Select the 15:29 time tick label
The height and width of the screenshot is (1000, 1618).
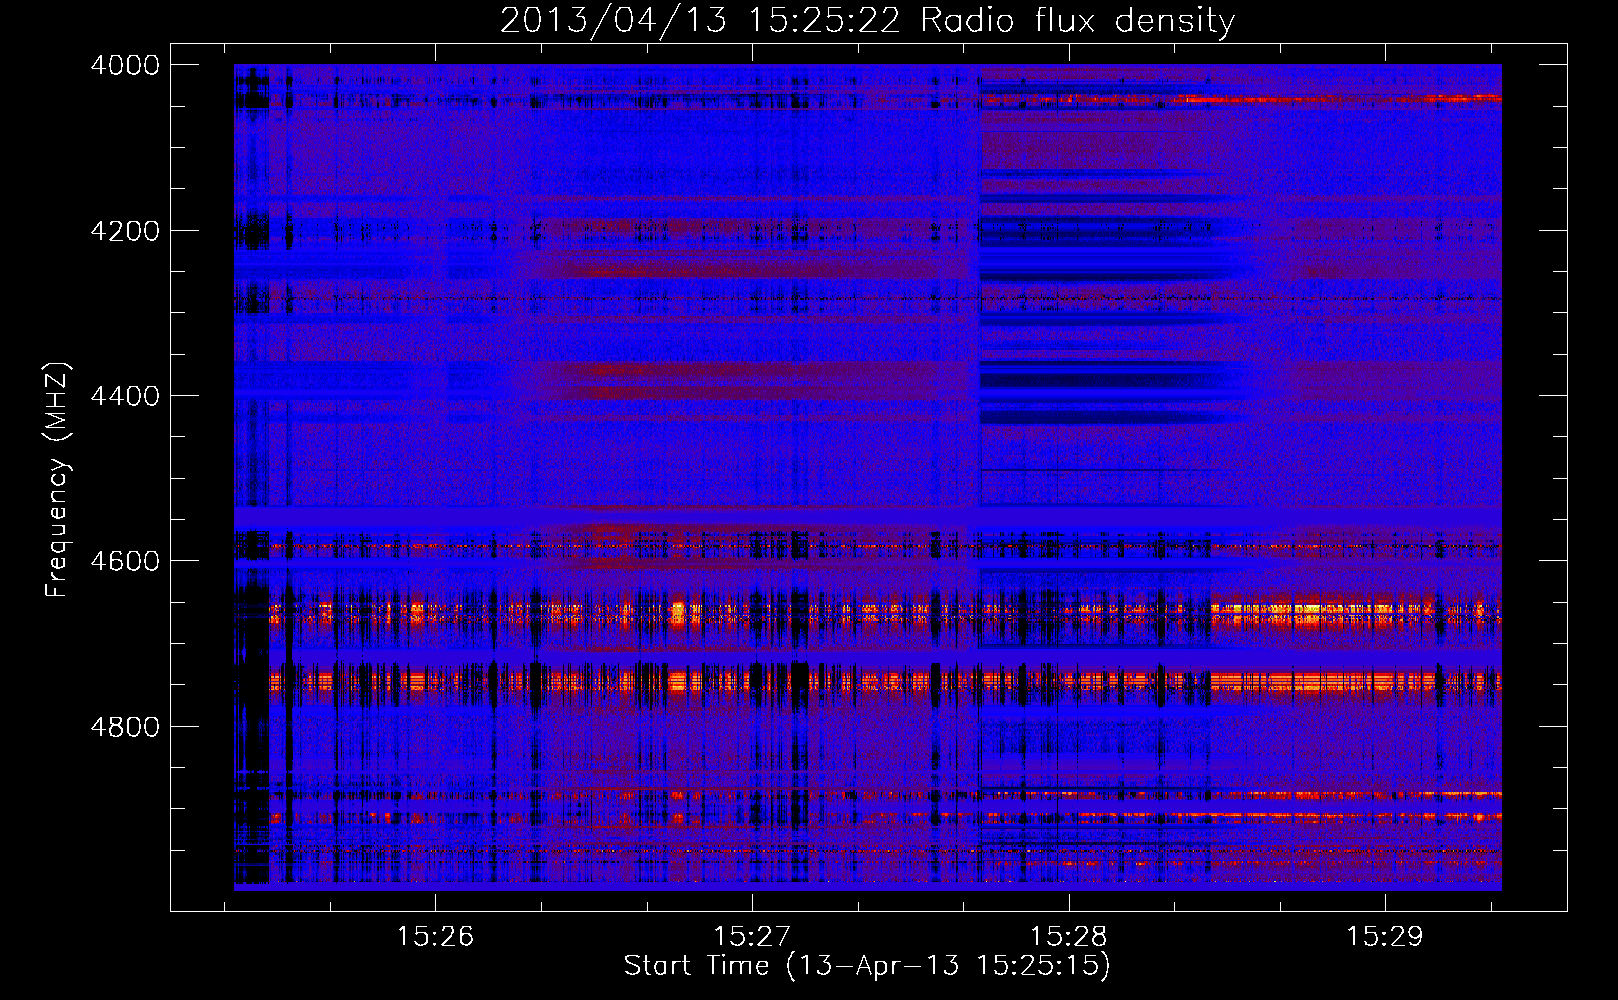(x=1384, y=936)
